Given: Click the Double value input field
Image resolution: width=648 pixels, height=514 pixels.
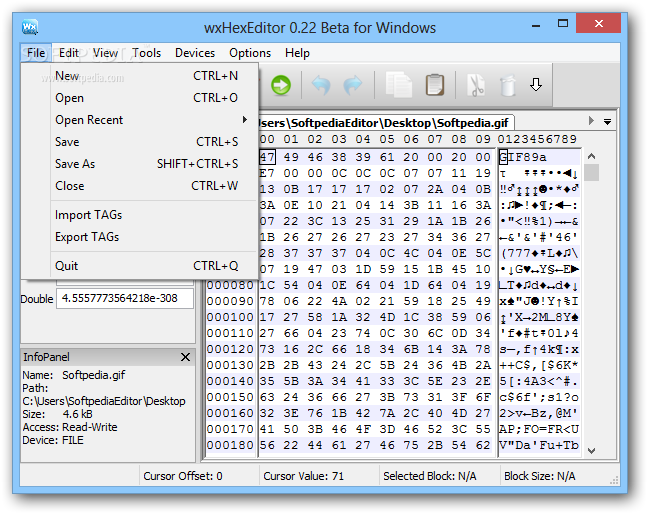Looking at the screenshot, I should click(x=125, y=298).
